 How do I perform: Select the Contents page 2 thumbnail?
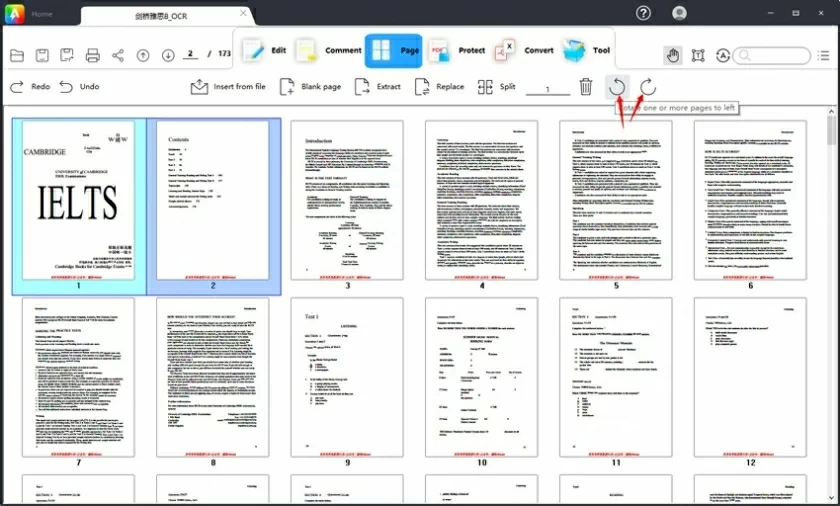pos(213,200)
